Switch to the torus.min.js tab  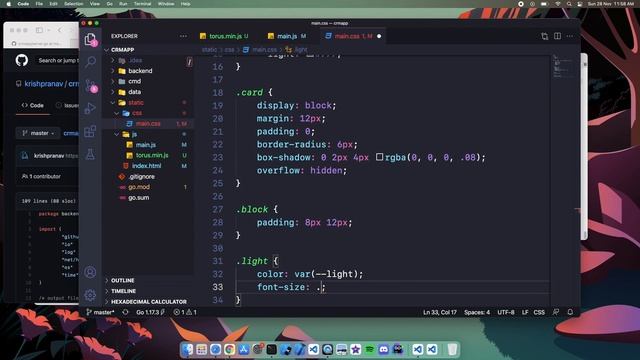[x=224, y=36]
